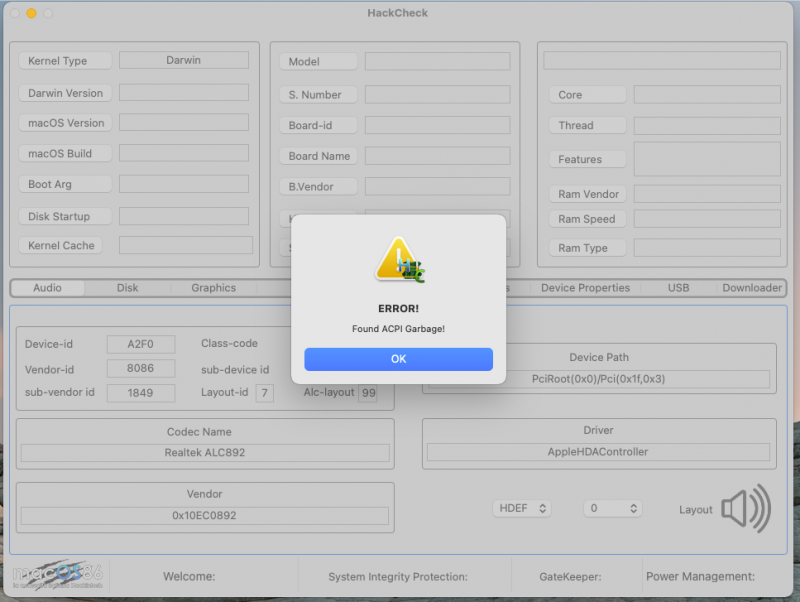The height and width of the screenshot is (602, 800).
Task: Click the Board Name button
Action: (x=318, y=156)
